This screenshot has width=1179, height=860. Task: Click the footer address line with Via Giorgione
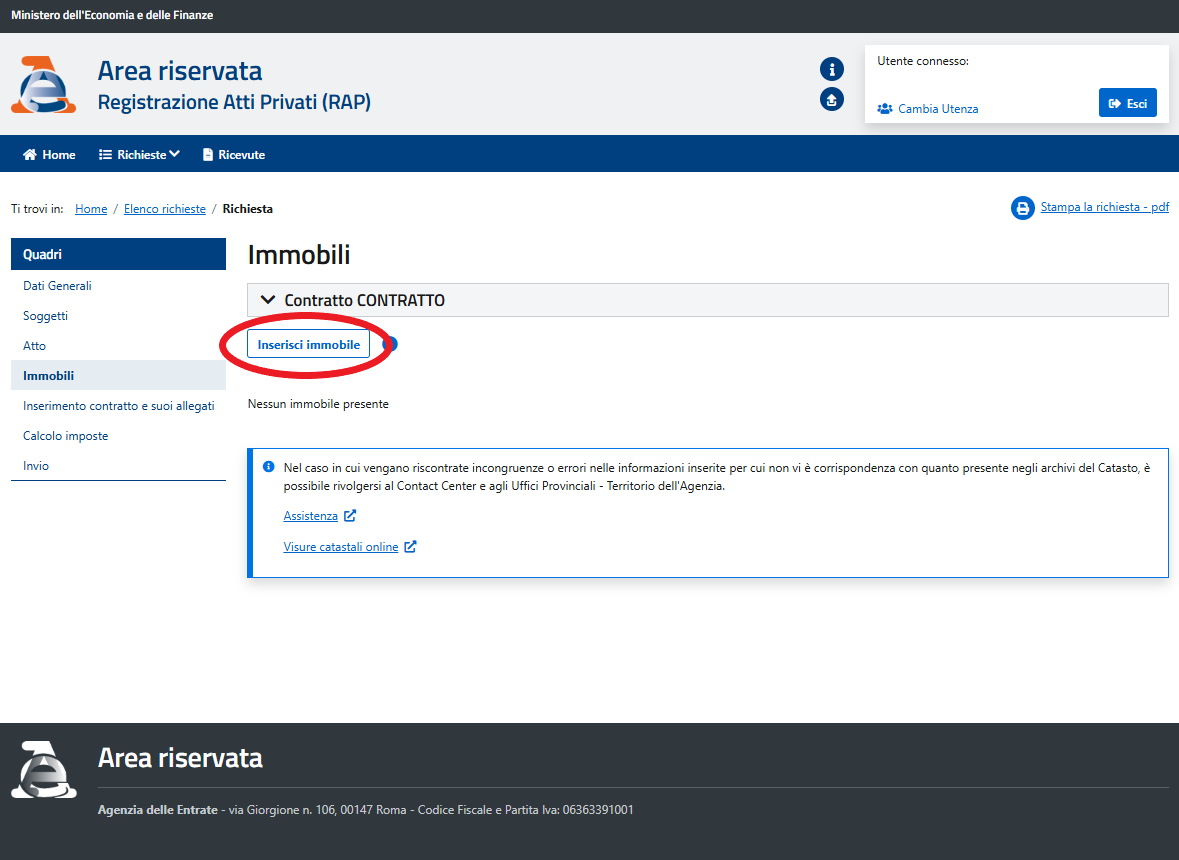click(365, 810)
